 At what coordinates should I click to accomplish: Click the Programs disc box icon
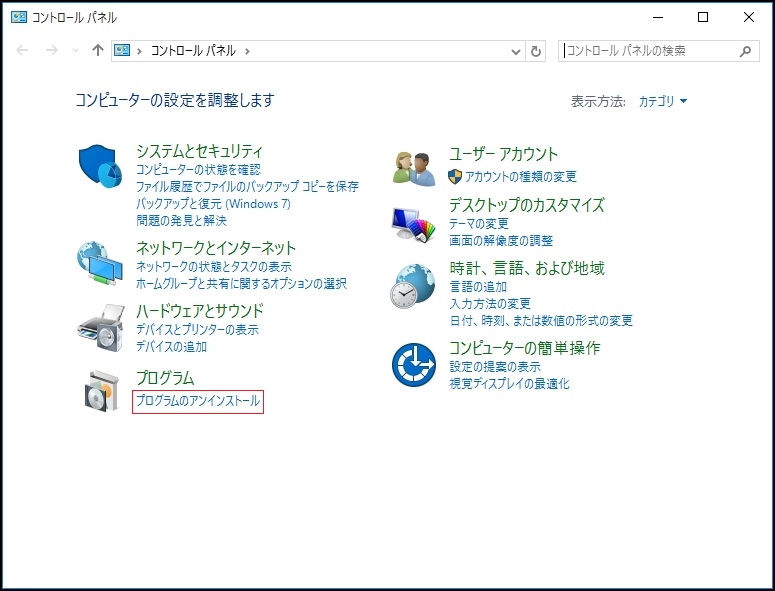102,391
